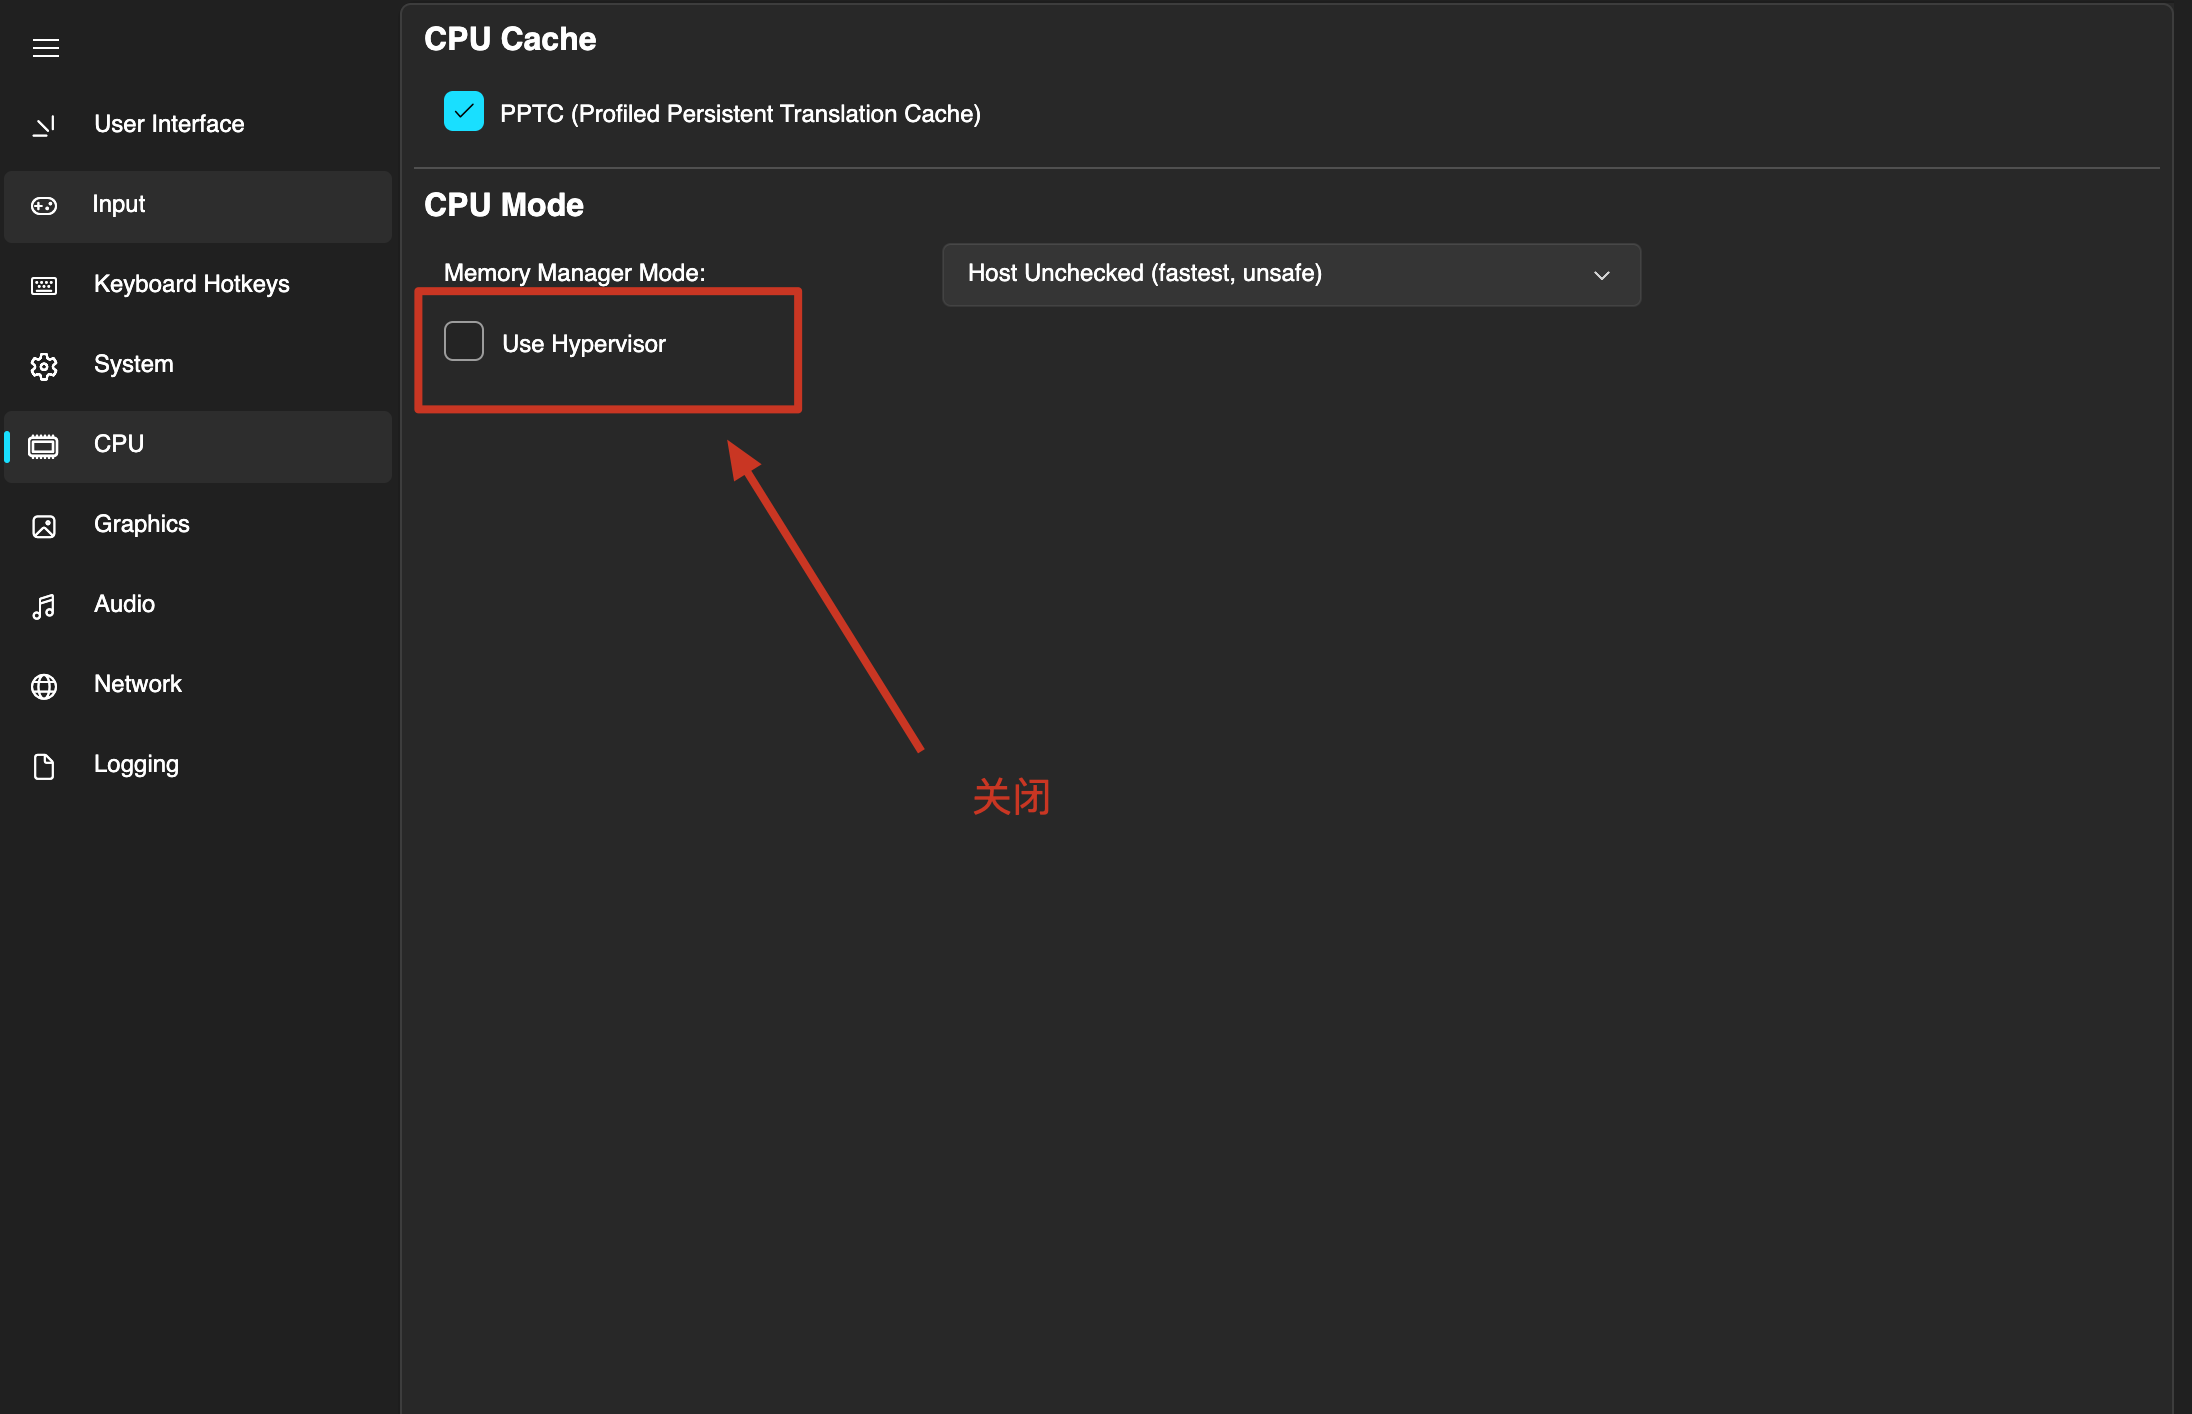Click the Network globe icon

click(44, 686)
